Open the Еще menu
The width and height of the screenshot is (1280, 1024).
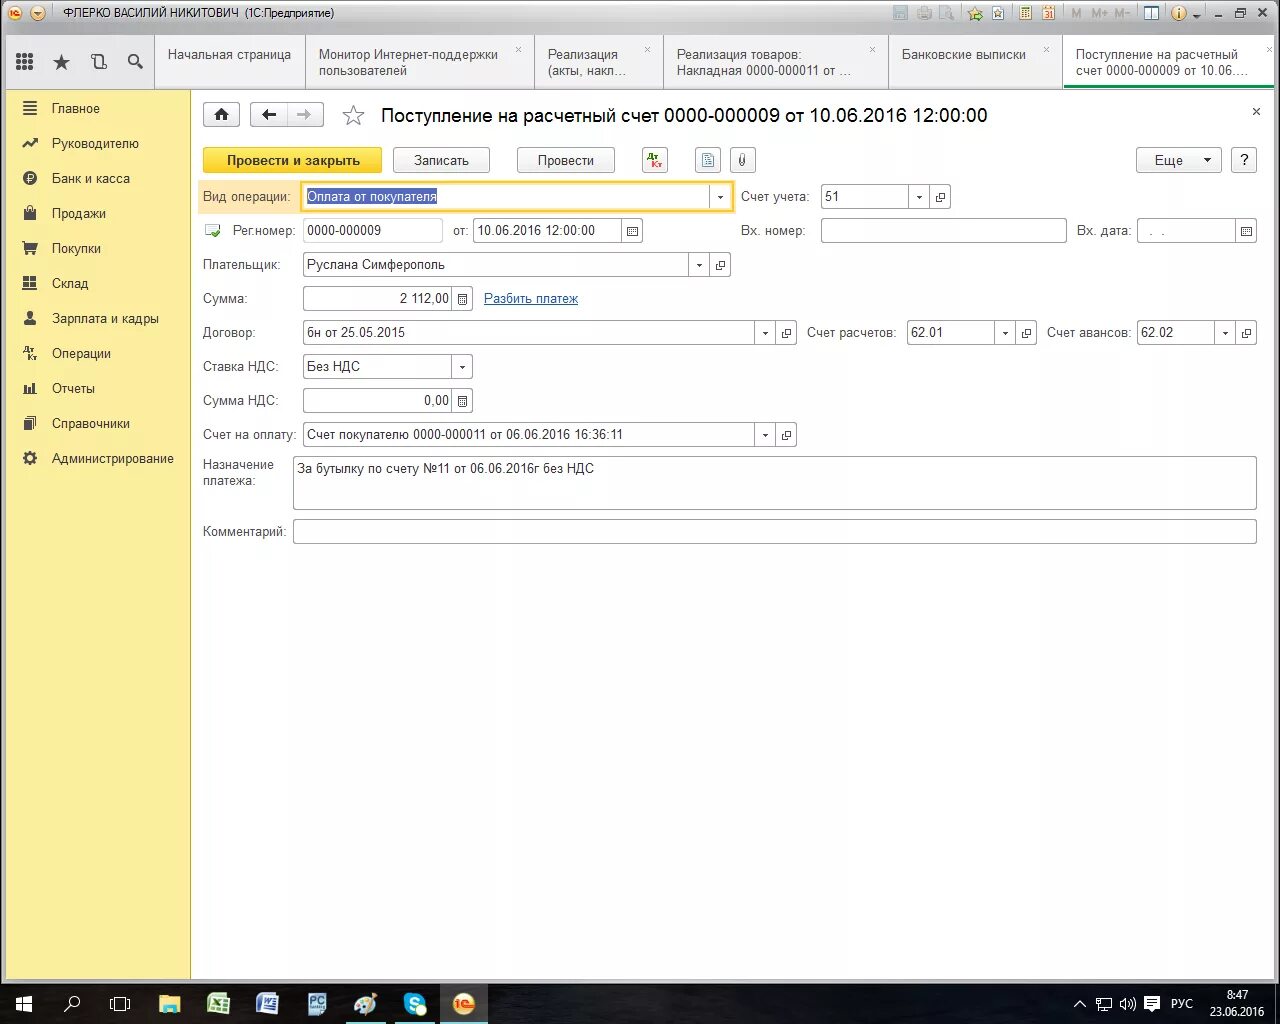tap(1178, 160)
